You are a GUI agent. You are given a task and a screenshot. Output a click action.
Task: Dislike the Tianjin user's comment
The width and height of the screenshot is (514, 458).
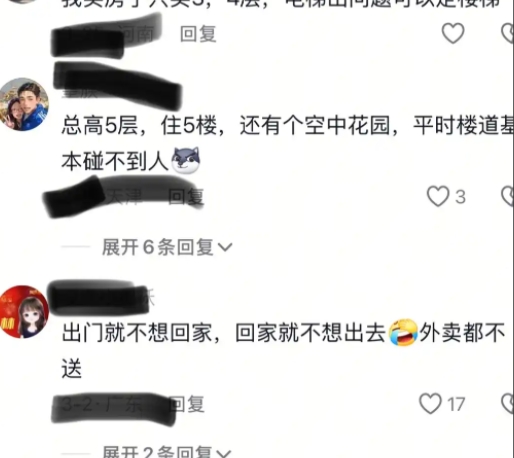coord(508,196)
